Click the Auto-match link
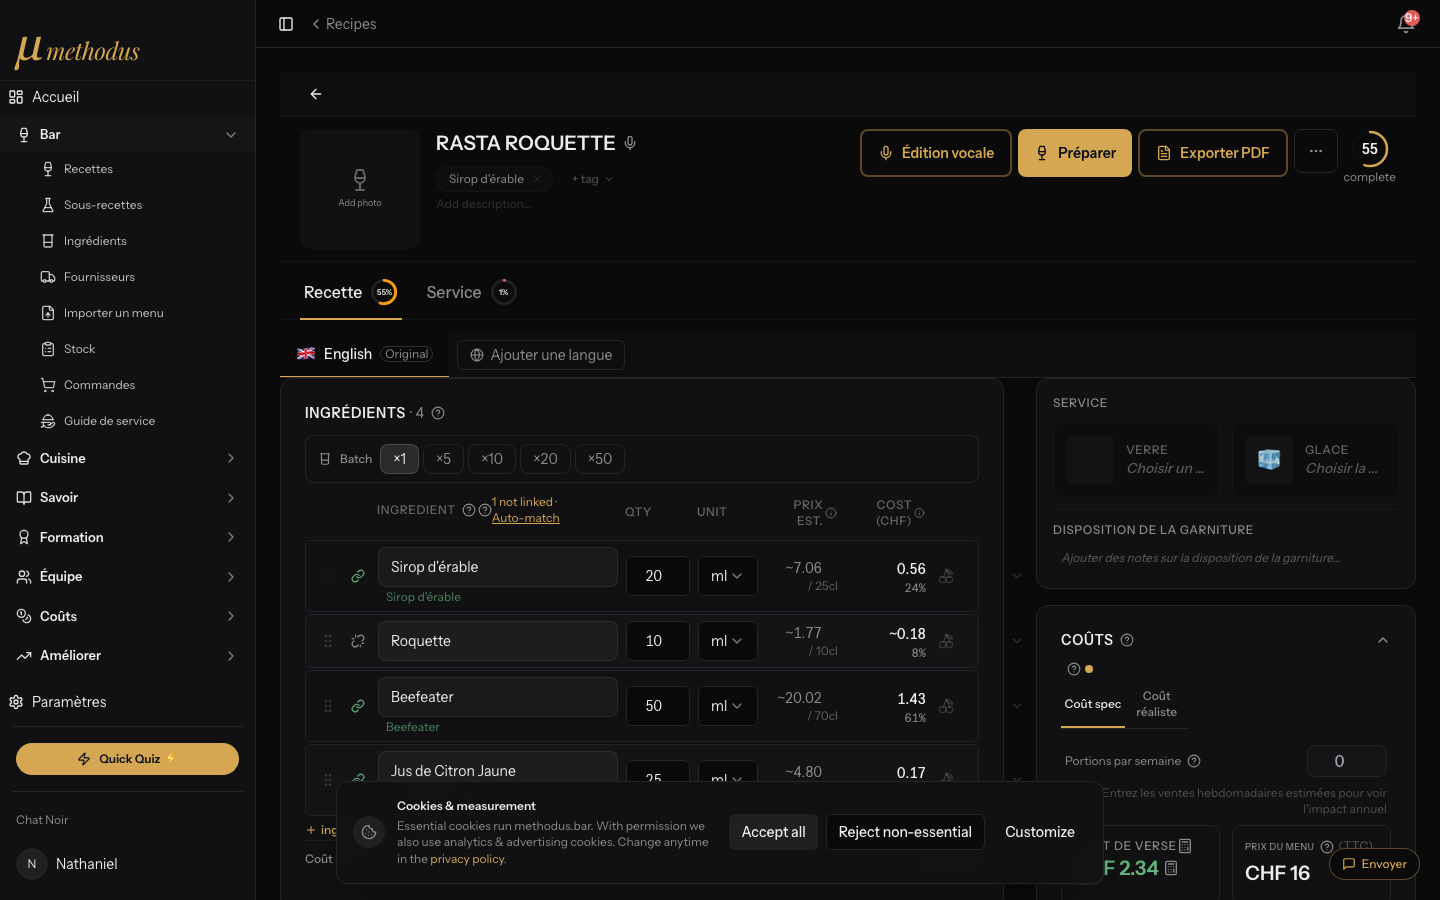 [525, 518]
